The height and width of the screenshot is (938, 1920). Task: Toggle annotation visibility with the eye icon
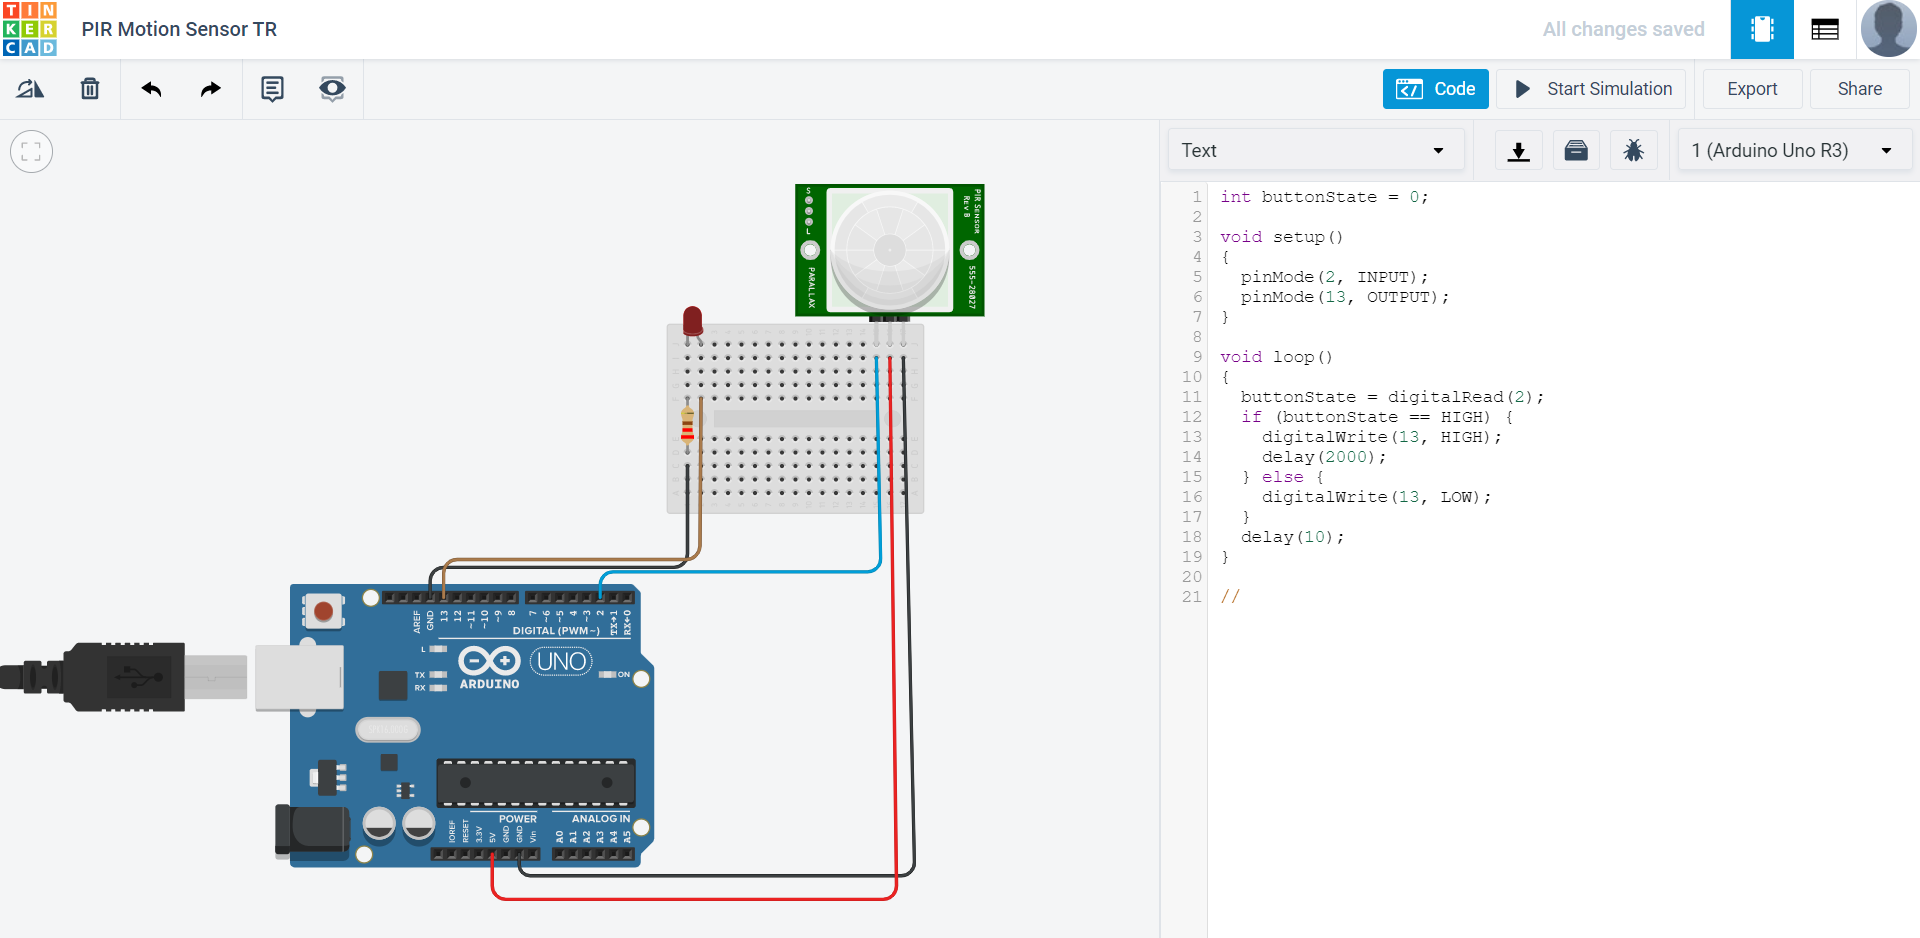tap(332, 89)
